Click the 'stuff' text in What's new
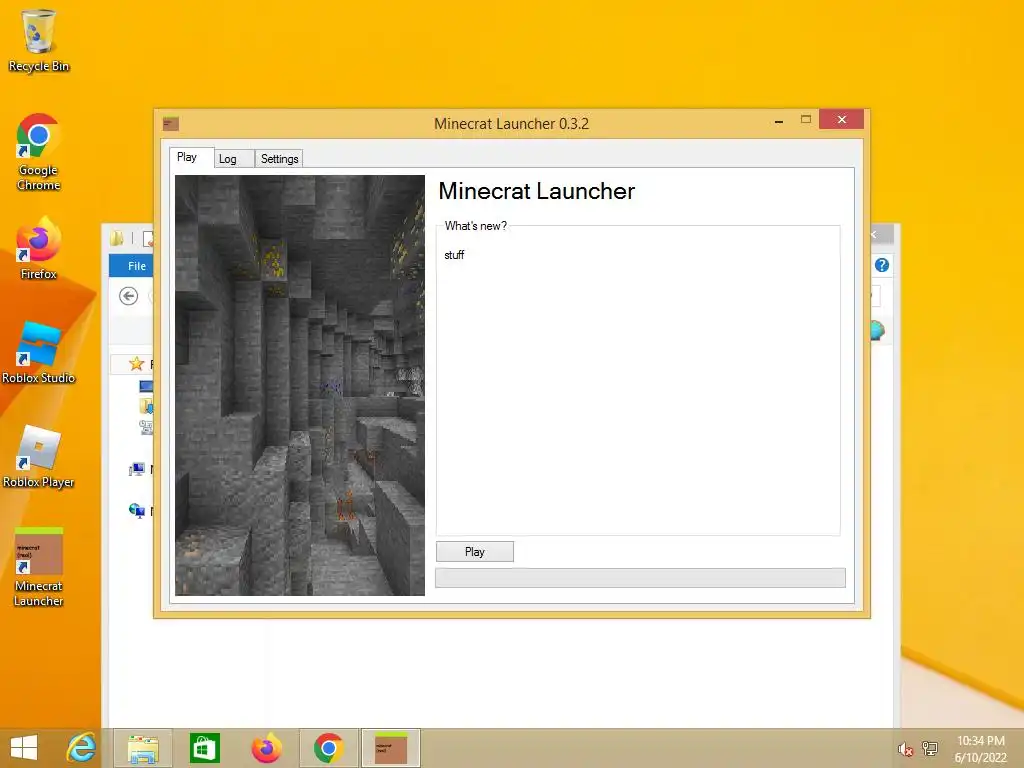1024x768 pixels. (454, 255)
